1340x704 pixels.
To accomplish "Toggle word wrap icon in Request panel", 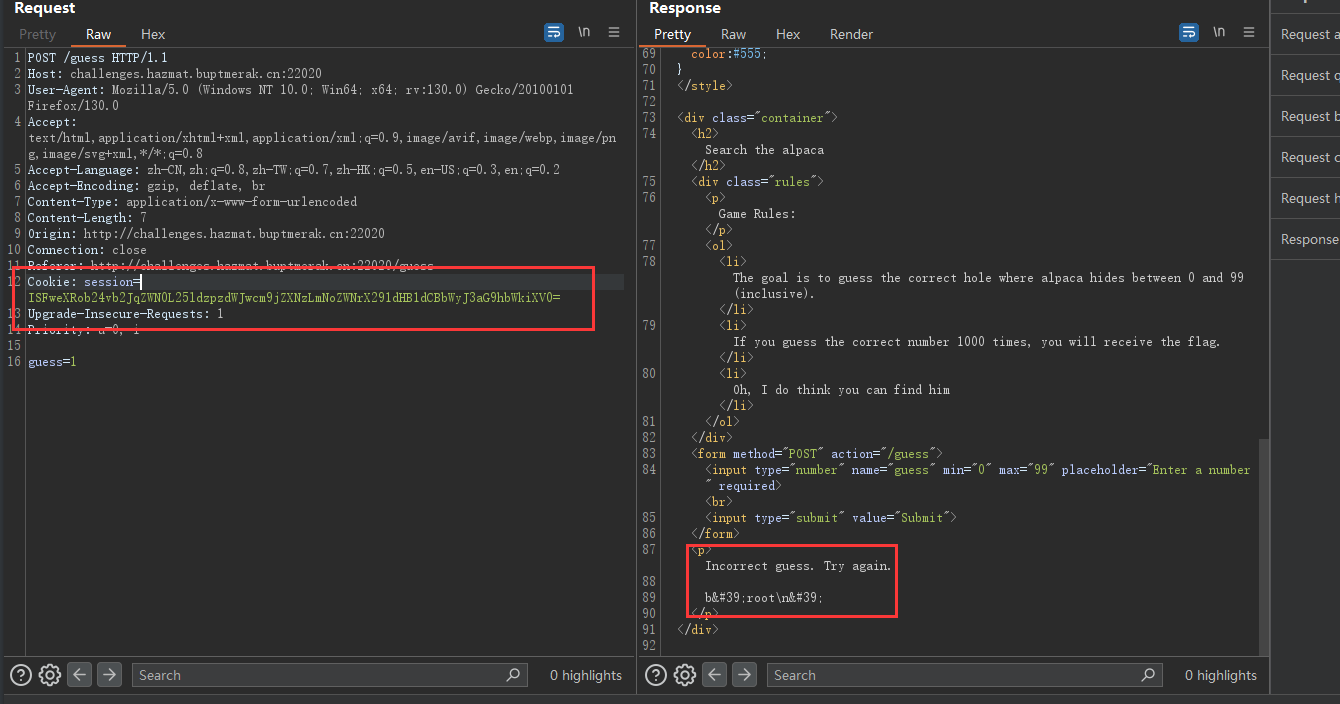I will coord(553,32).
